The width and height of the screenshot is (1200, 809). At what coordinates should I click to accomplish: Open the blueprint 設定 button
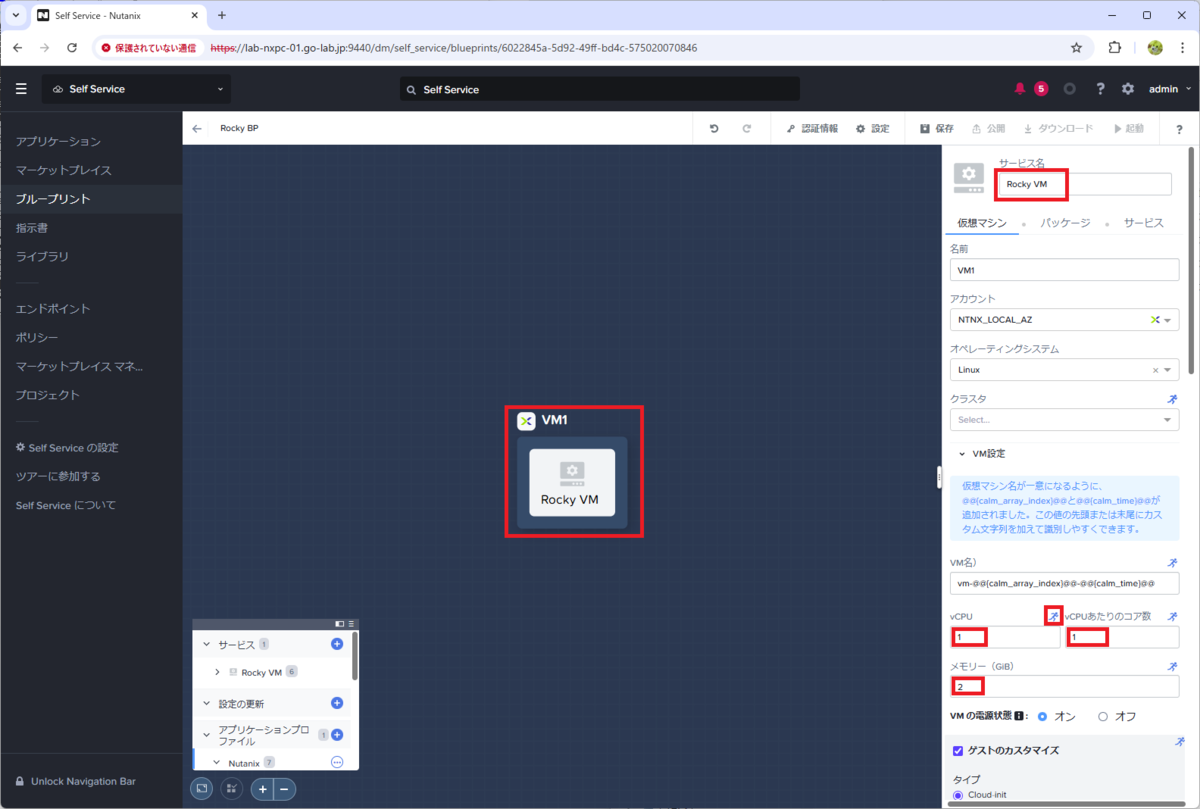point(873,128)
